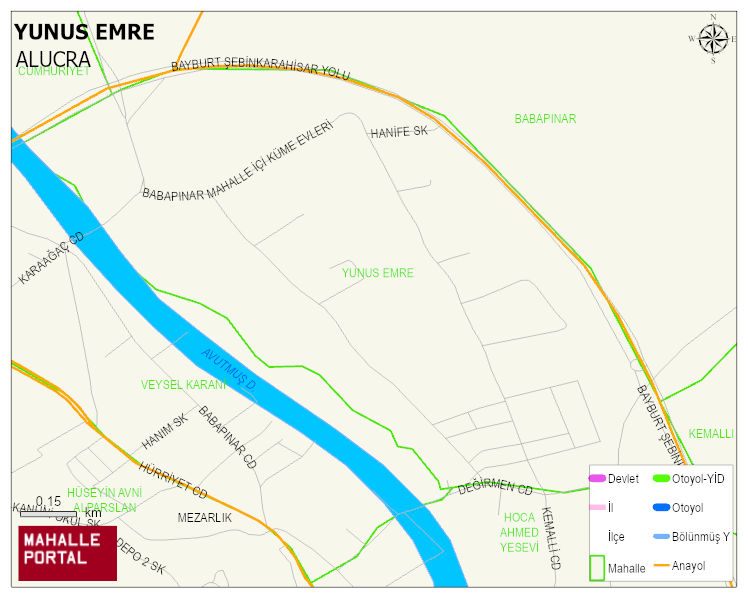
Task: Click the DEĞİRMEN CD street label
Action: pyautogui.click(x=495, y=487)
